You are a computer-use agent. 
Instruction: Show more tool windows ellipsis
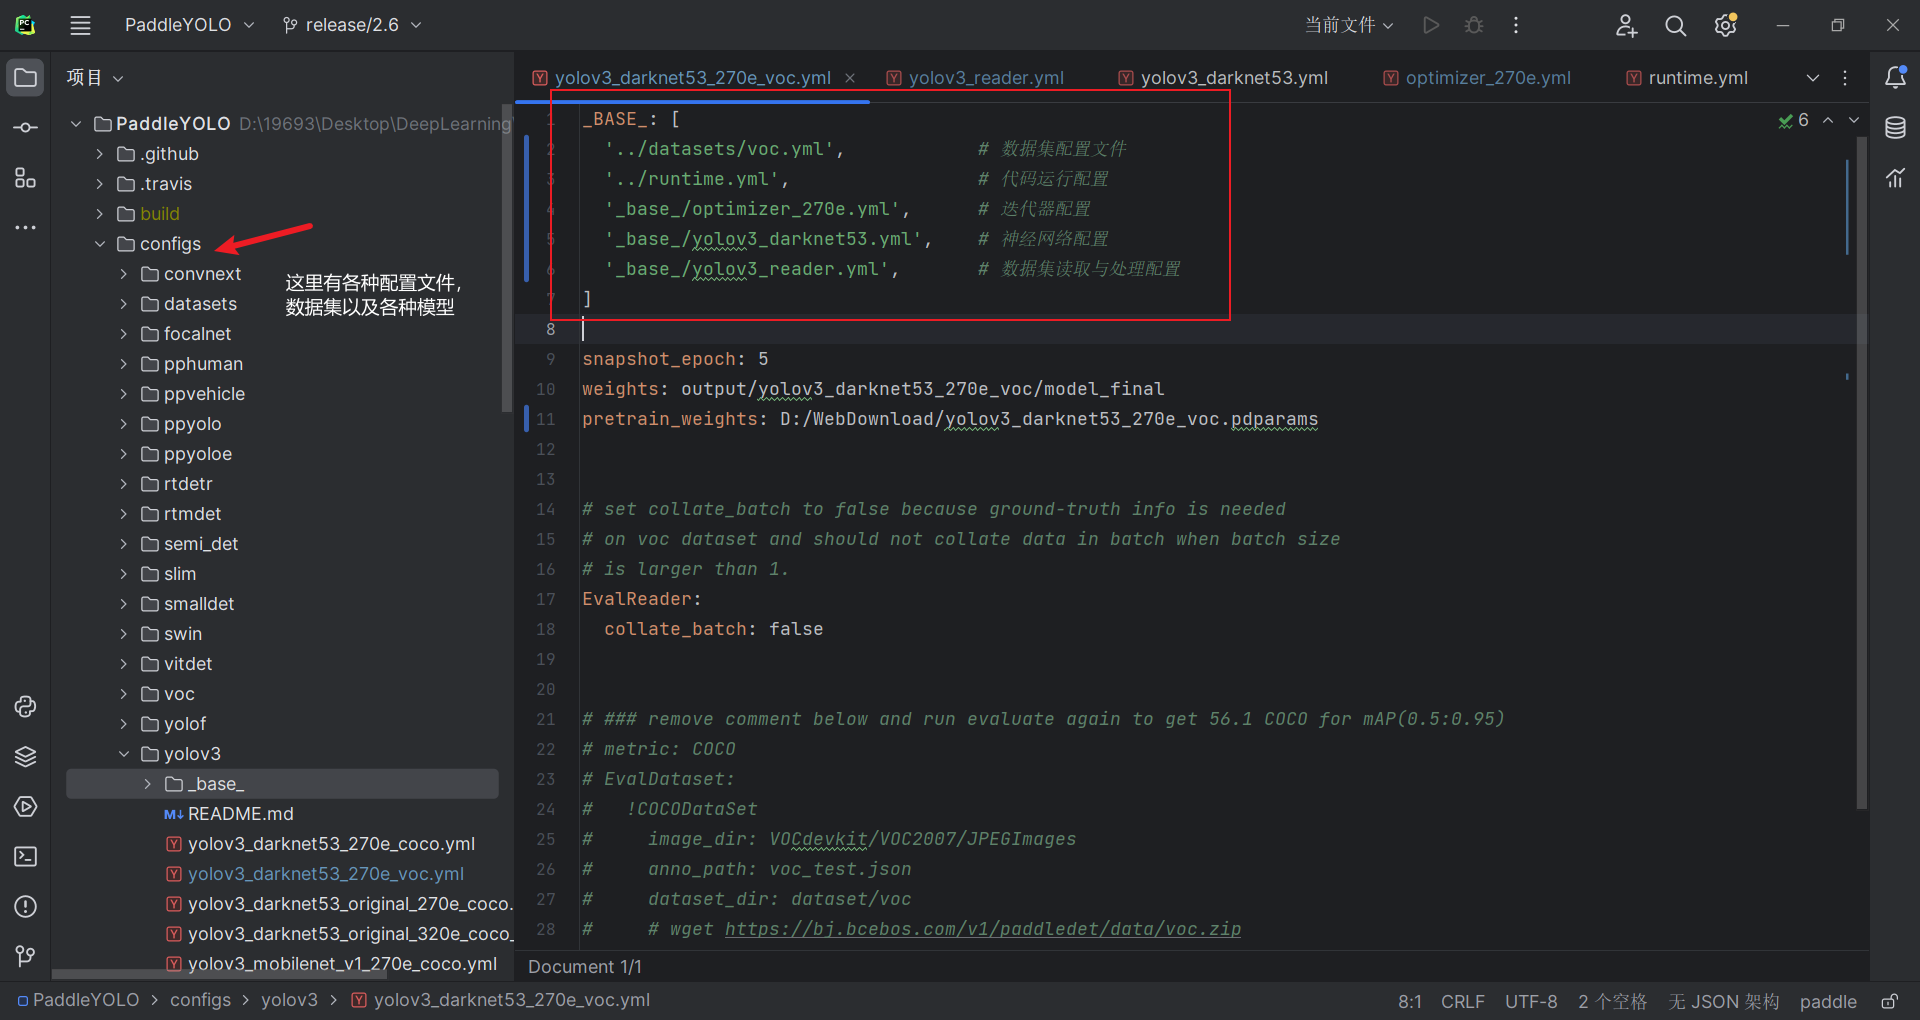tap(26, 228)
